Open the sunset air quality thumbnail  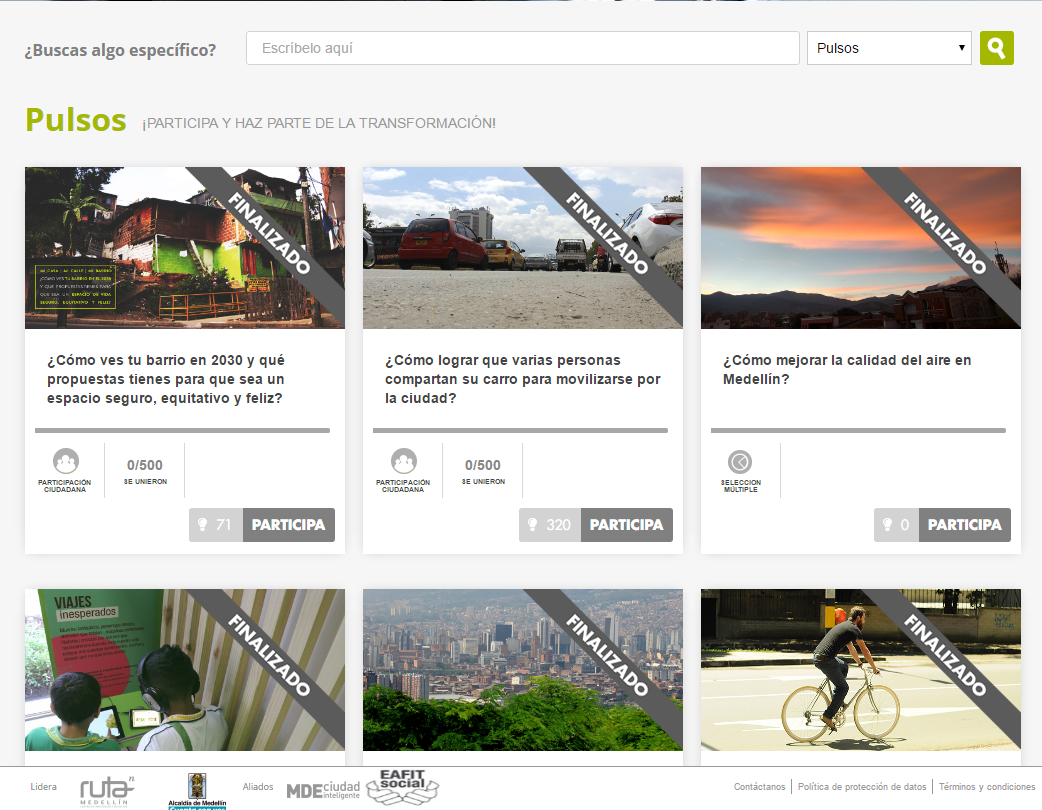point(860,248)
